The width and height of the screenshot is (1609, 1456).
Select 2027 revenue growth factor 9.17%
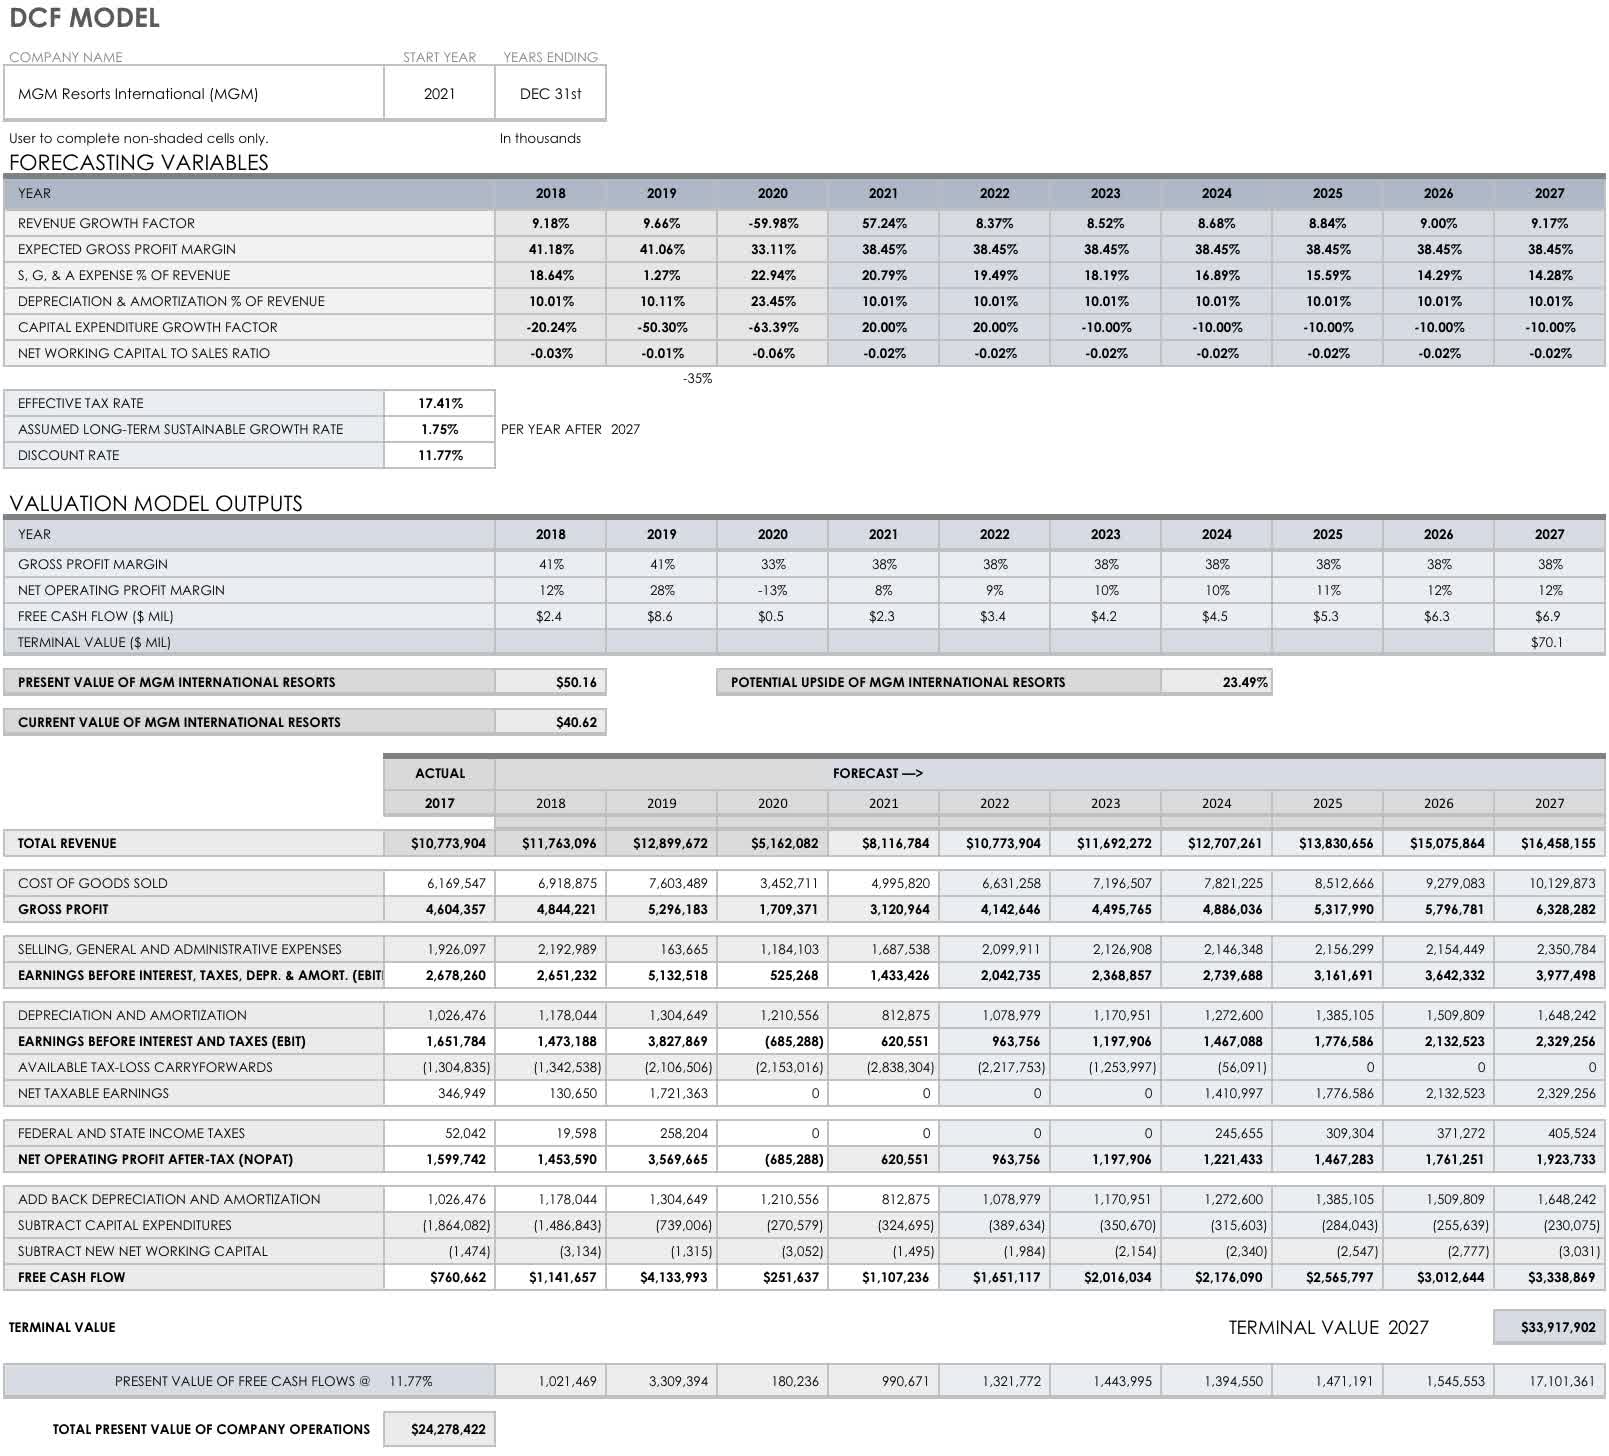point(1549,223)
